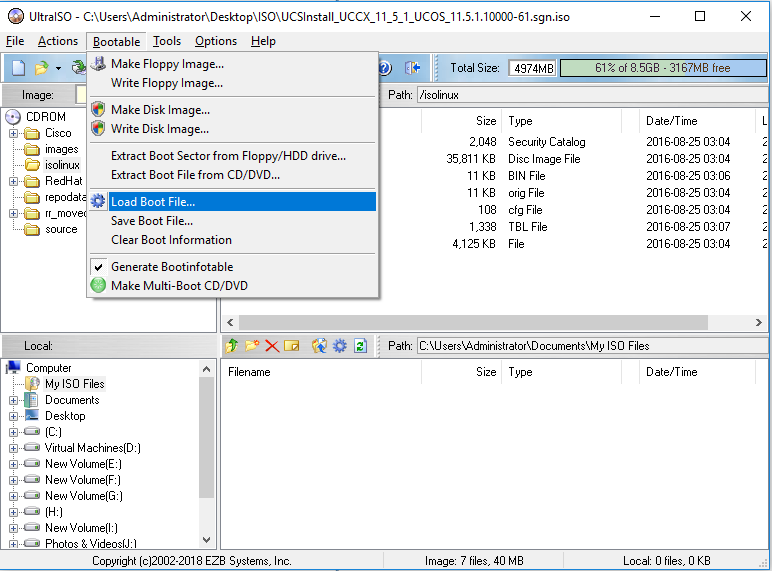Screen dimensions: 772x571
Task: Click the Add files icon in local toolbar
Action: [x=319, y=346]
